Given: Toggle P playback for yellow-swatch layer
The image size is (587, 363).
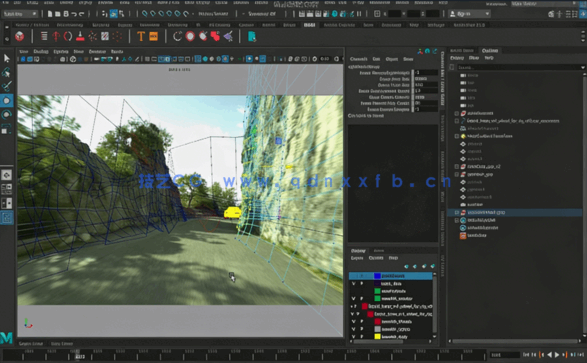Looking at the screenshot, I should tap(362, 336).
